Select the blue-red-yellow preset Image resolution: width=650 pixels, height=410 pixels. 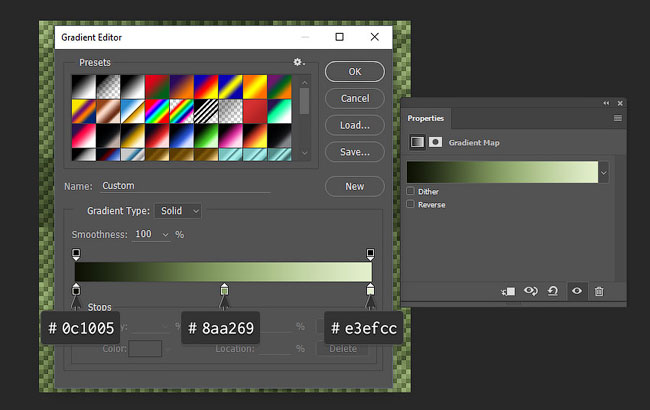point(206,87)
